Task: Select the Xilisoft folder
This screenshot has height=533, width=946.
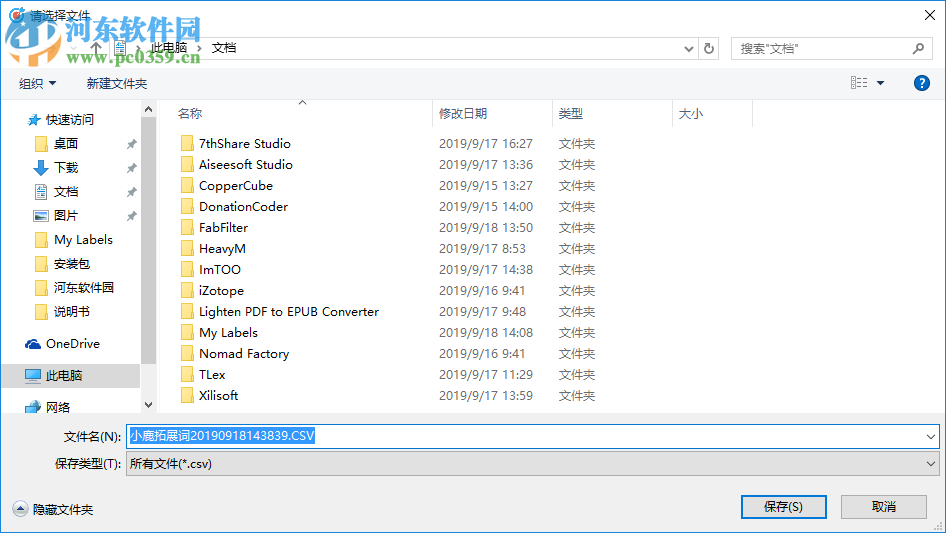Action: [x=218, y=395]
